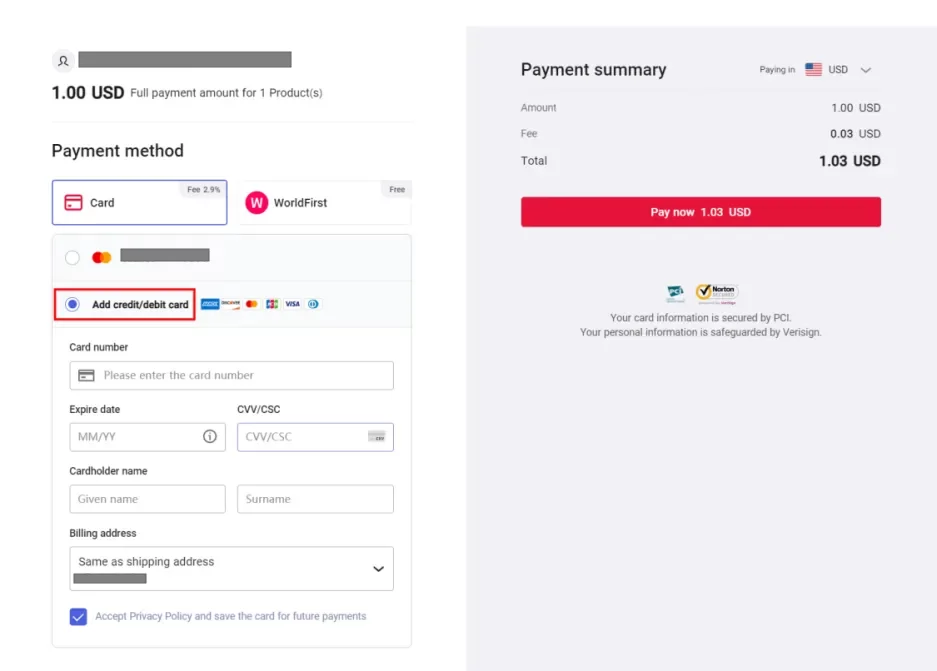The width and height of the screenshot is (937, 671).
Task: Click the user profile icon
Action: tap(63, 61)
